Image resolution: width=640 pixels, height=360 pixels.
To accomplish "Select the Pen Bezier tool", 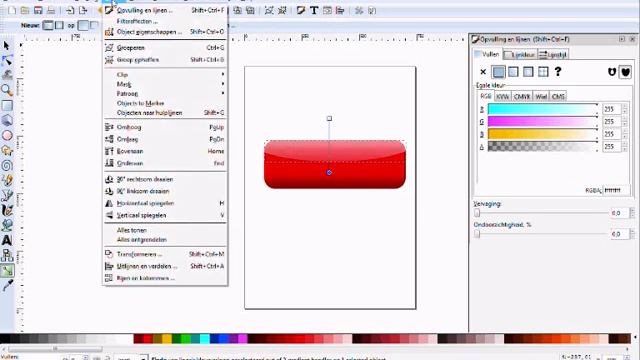I will pyautogui.click(x=7, y=195).
